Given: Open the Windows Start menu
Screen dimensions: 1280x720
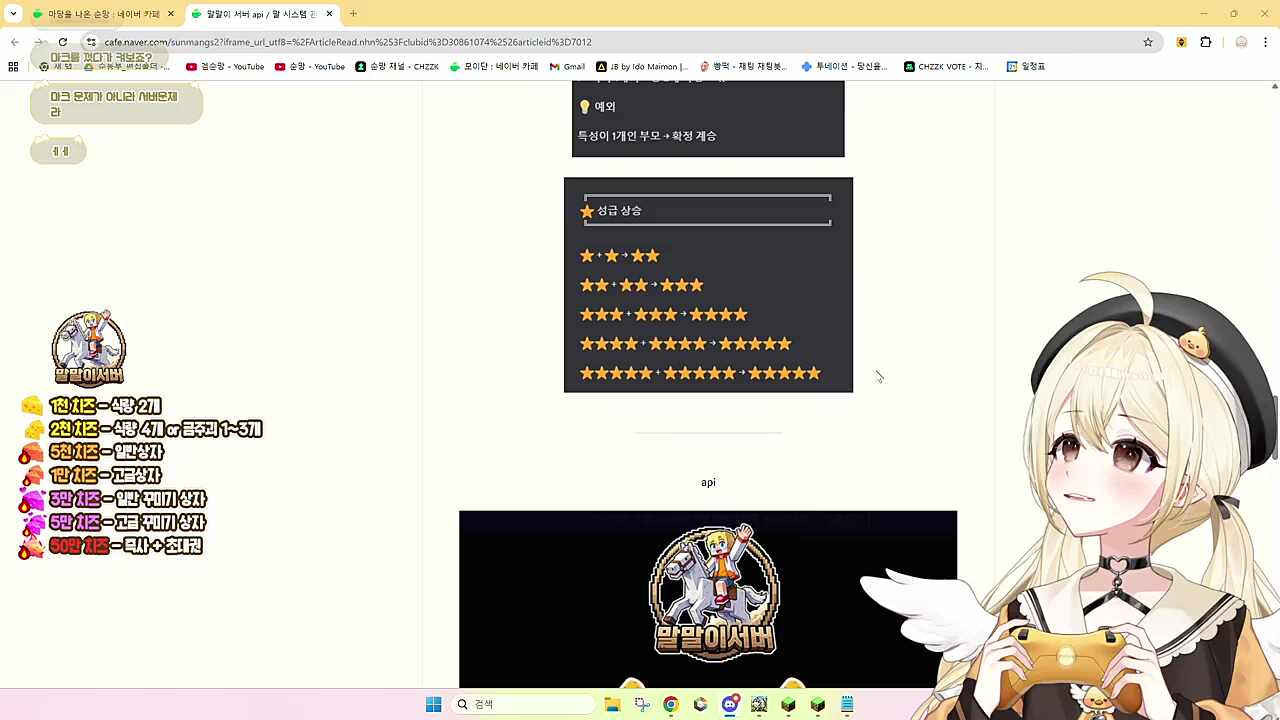Looking at the screenshot, I should tap(433, 705).
